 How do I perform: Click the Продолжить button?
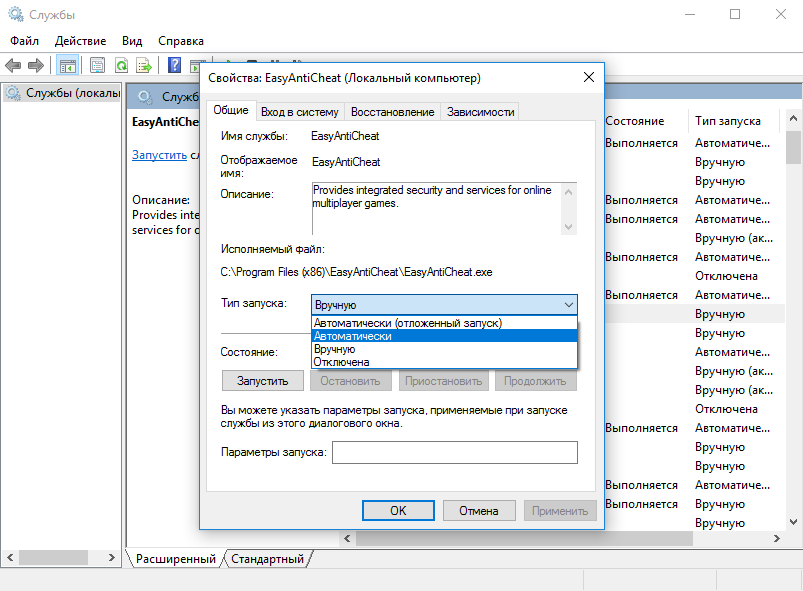[535, 381]
